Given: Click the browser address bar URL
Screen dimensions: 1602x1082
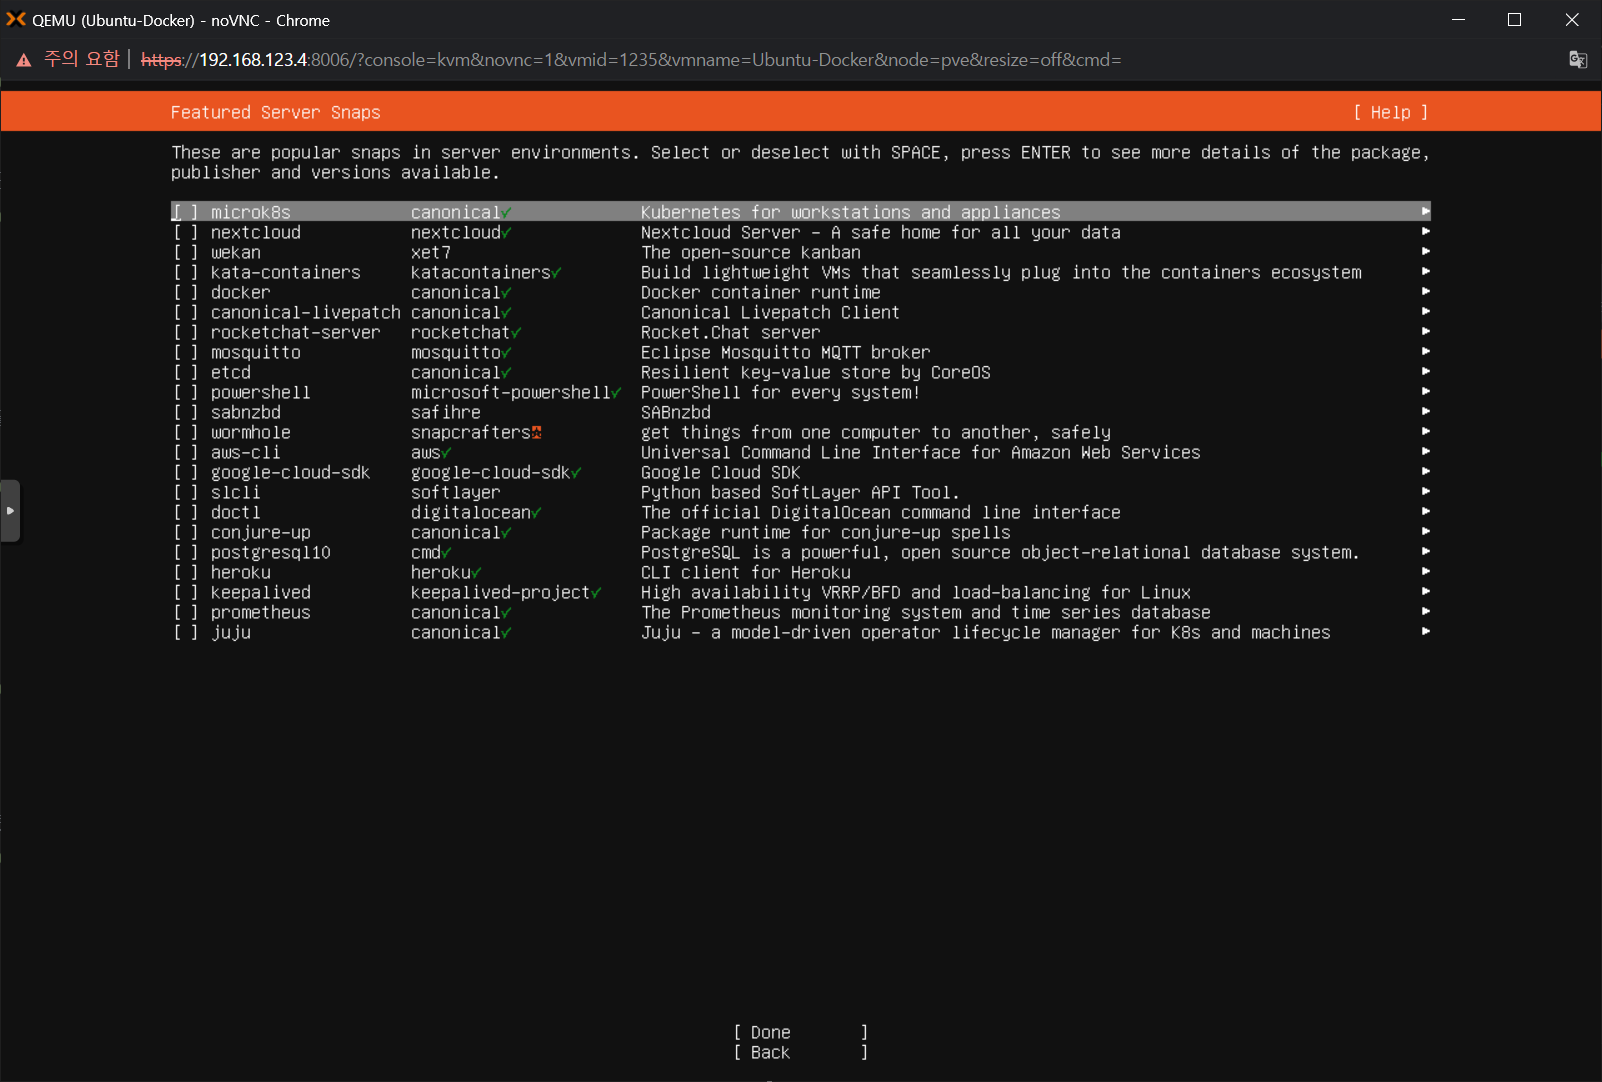Looking at the screenshot, I should [631, 60].
